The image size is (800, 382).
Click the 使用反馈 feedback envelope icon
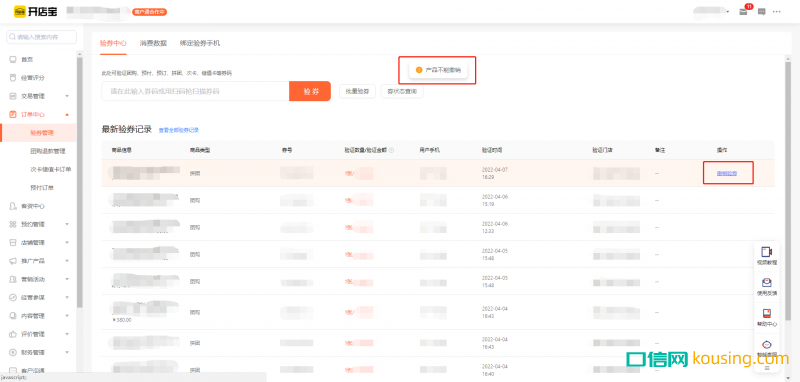767,287
